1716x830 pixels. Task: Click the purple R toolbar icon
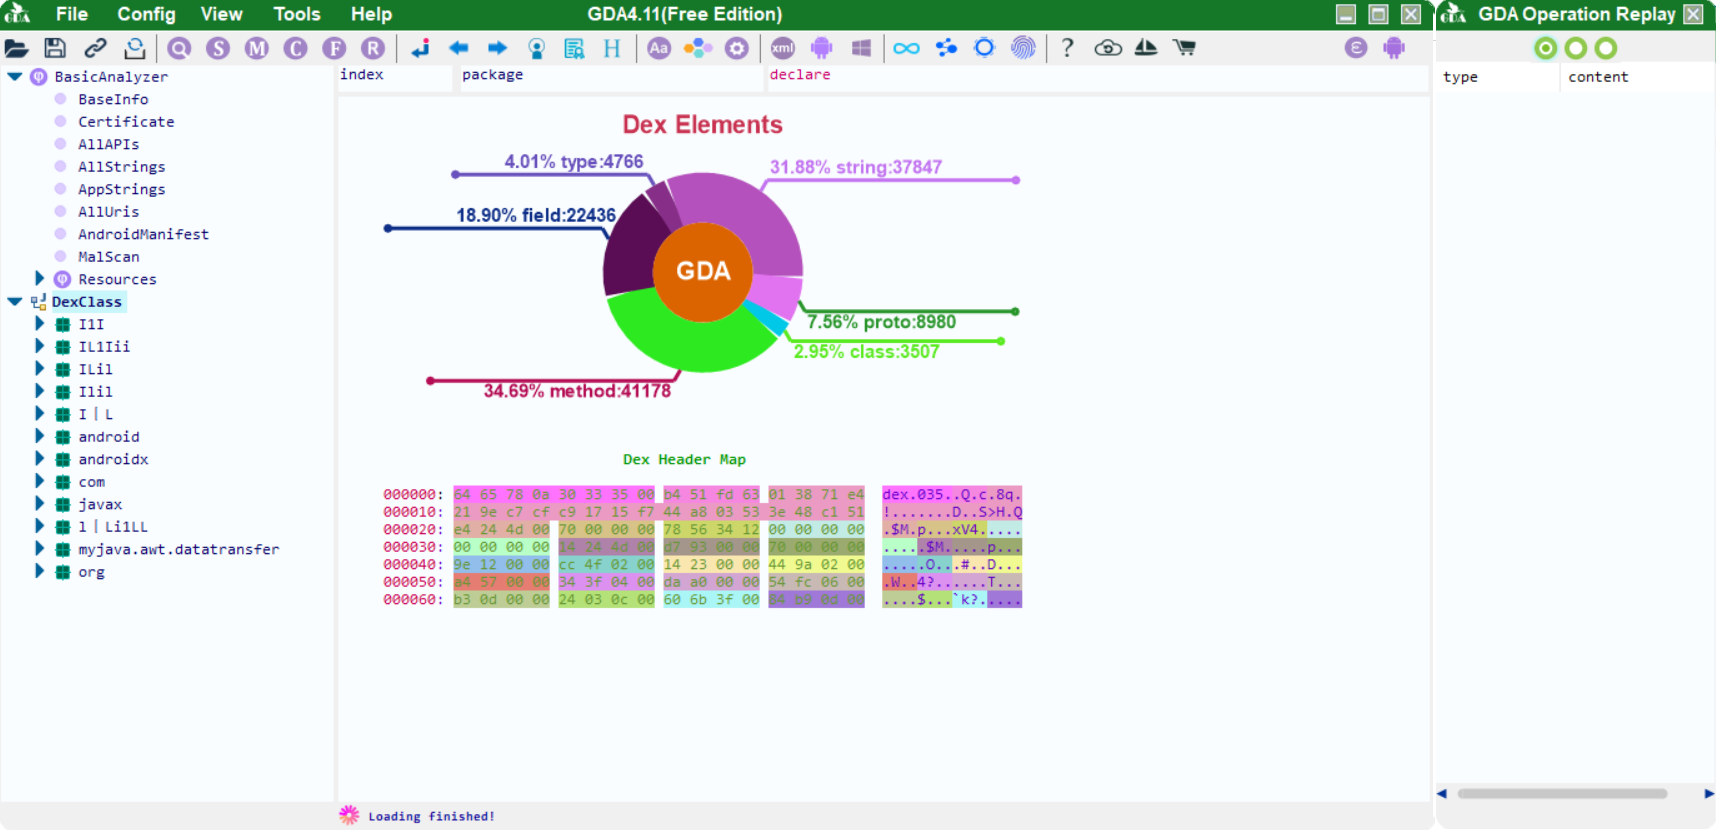[x=373, y=48]
